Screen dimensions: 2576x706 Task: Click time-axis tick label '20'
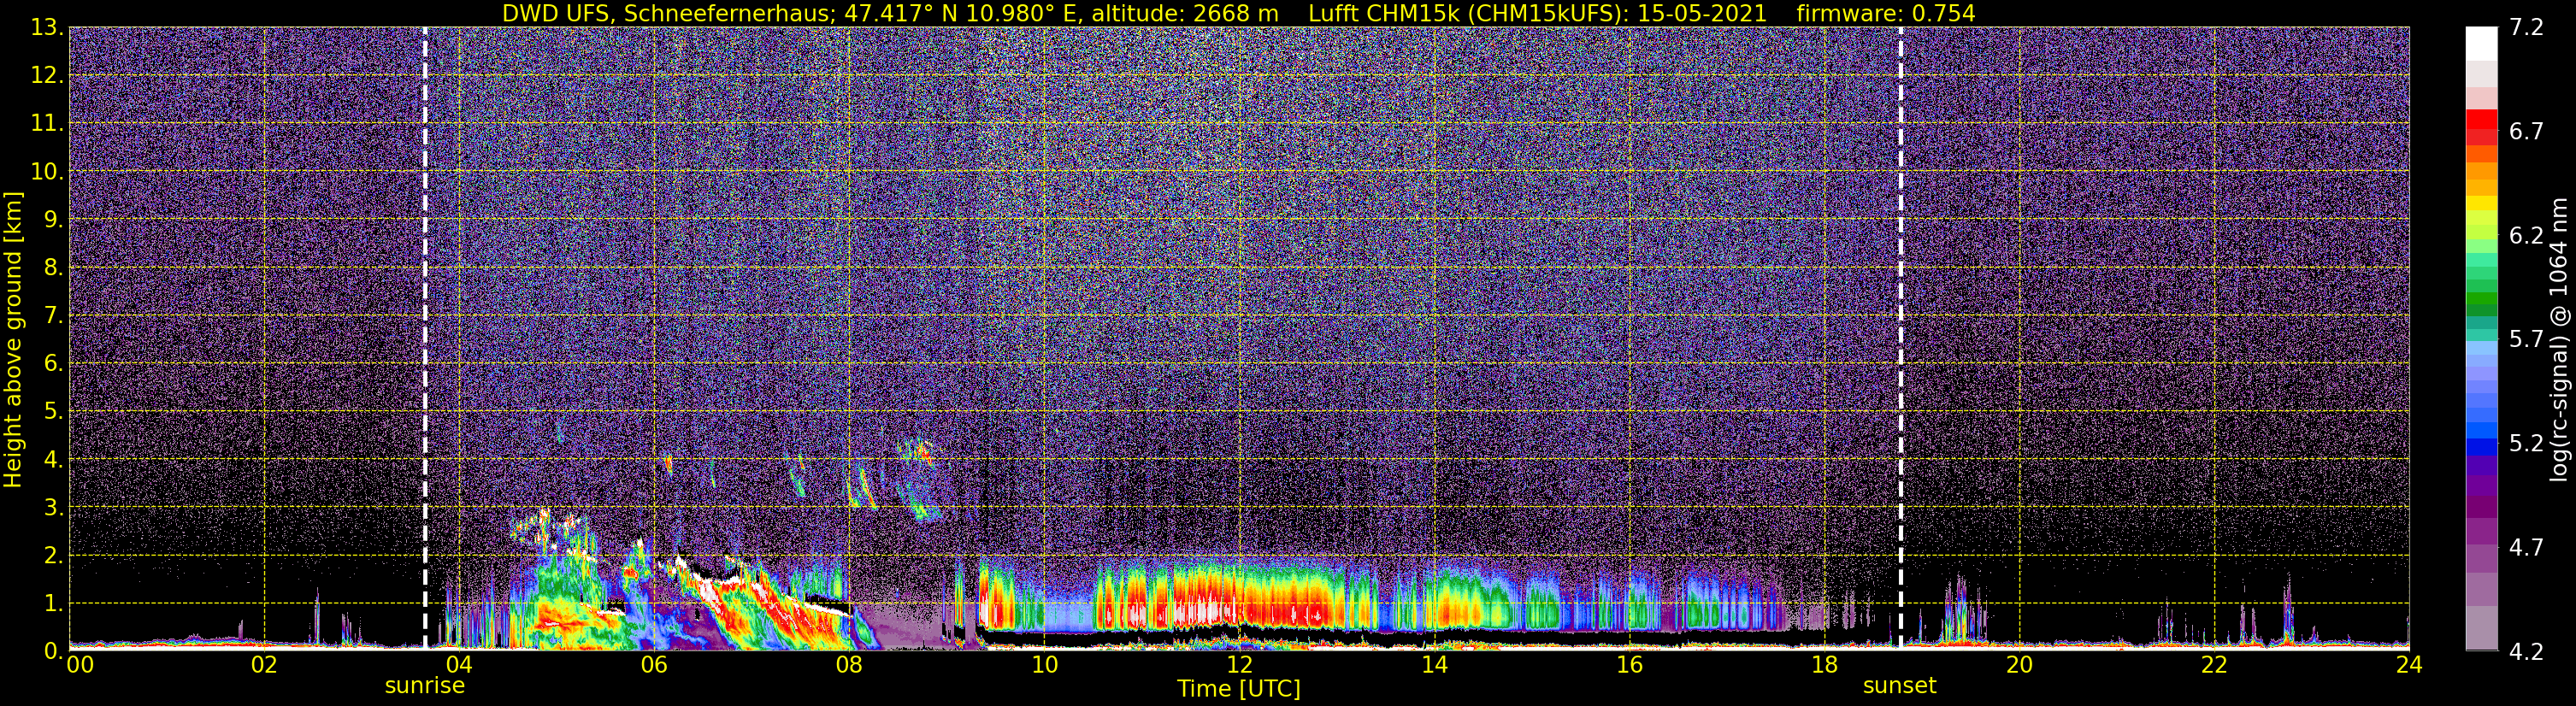2019,665
